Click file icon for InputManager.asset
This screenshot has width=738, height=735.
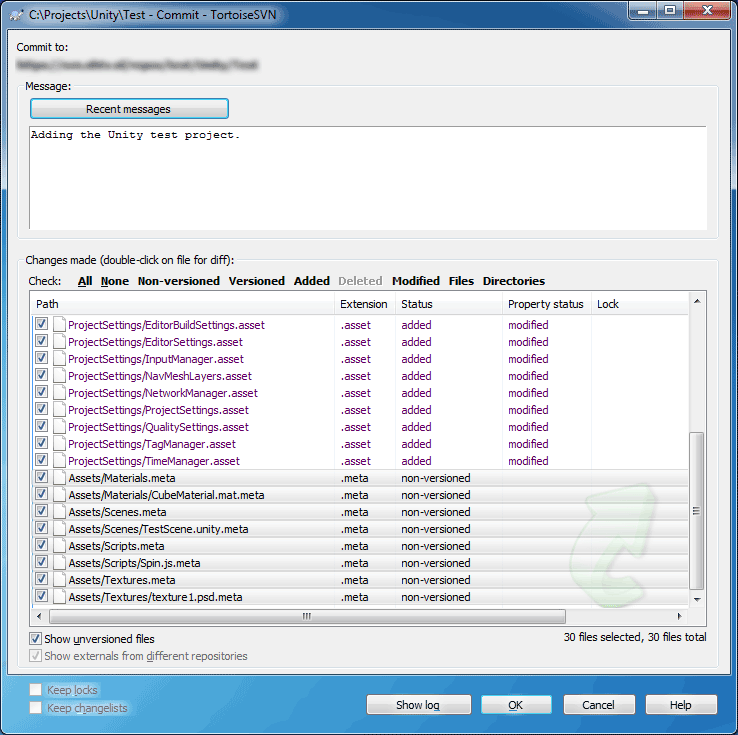[x=59, y=359]
